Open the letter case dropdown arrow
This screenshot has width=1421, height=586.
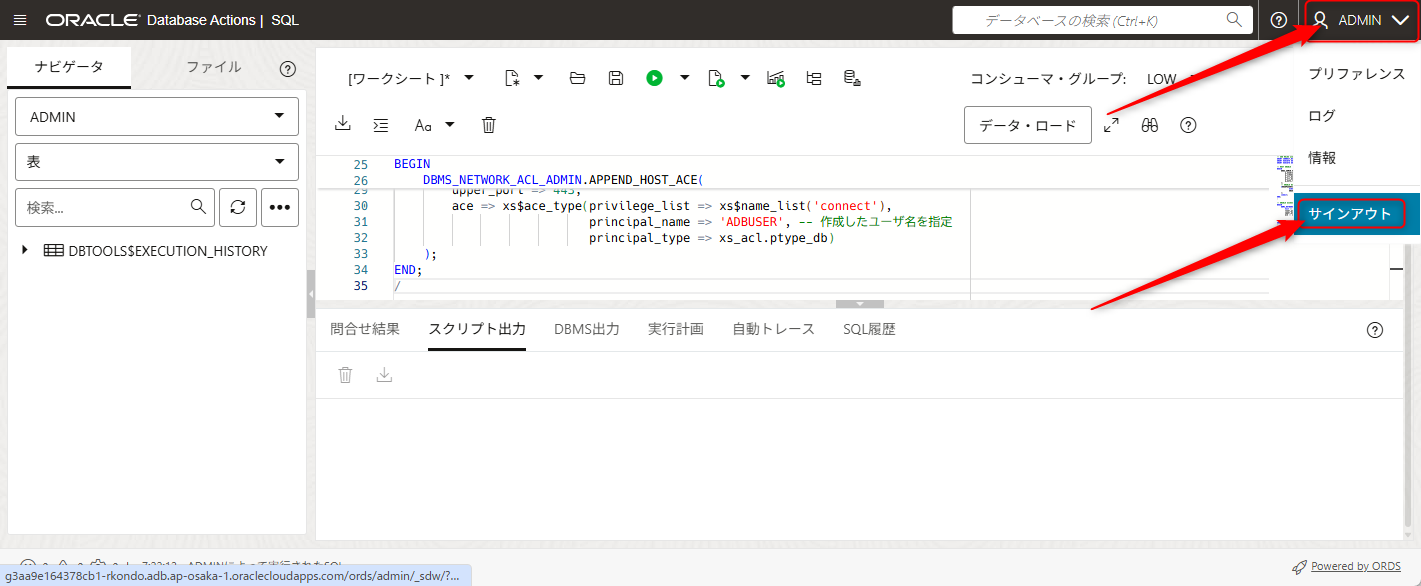coord(450,124)
